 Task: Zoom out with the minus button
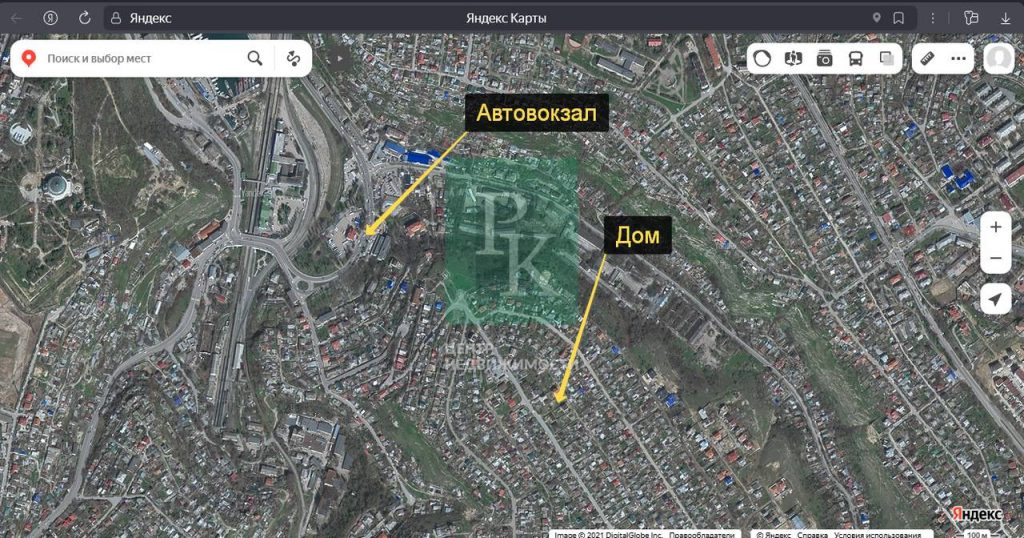point(996,259)
